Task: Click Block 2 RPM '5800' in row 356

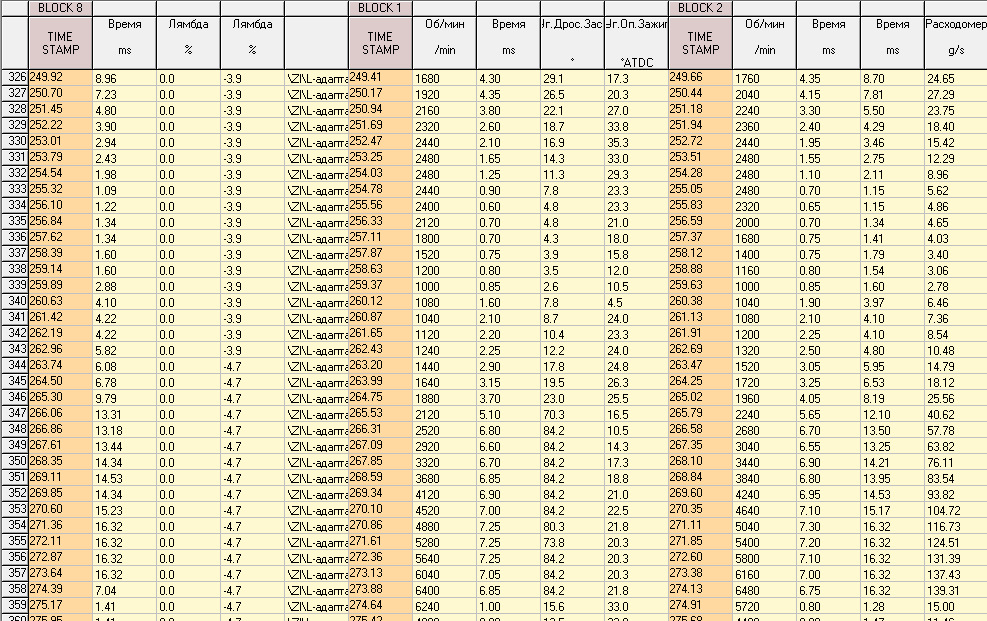Action: click(765, 559)
